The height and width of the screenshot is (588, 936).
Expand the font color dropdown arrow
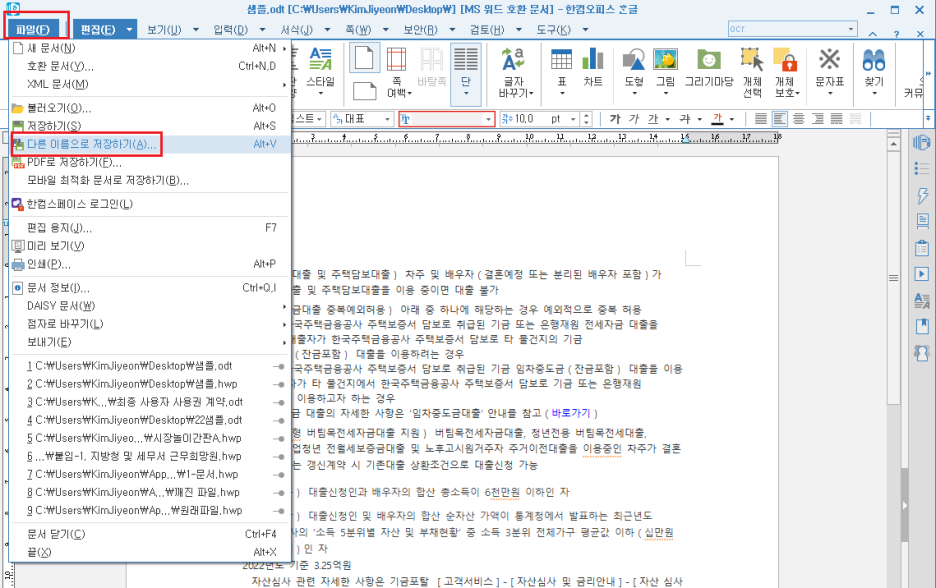(732, 119)
